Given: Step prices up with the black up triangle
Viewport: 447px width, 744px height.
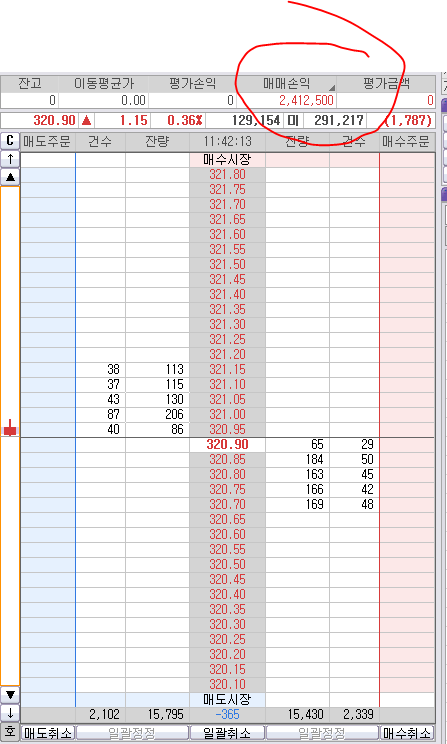Looking at the screenshot, I should coord(10,177).
